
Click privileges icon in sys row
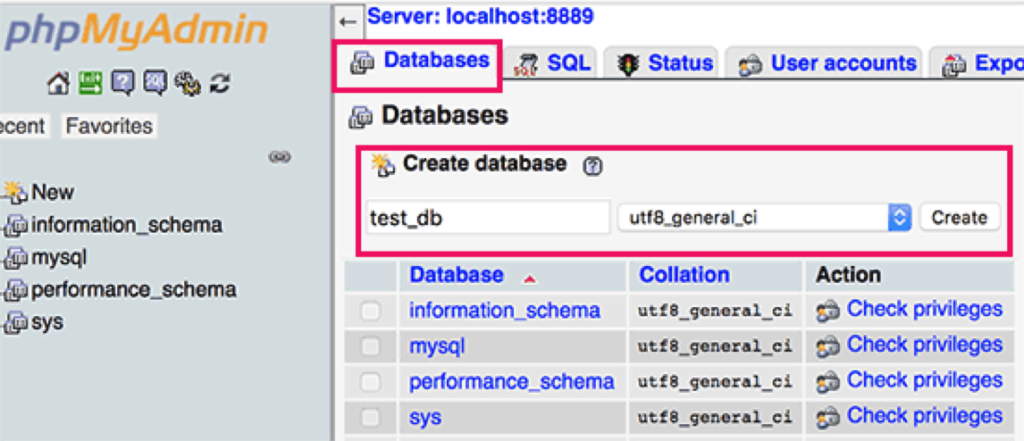(828, 417)
